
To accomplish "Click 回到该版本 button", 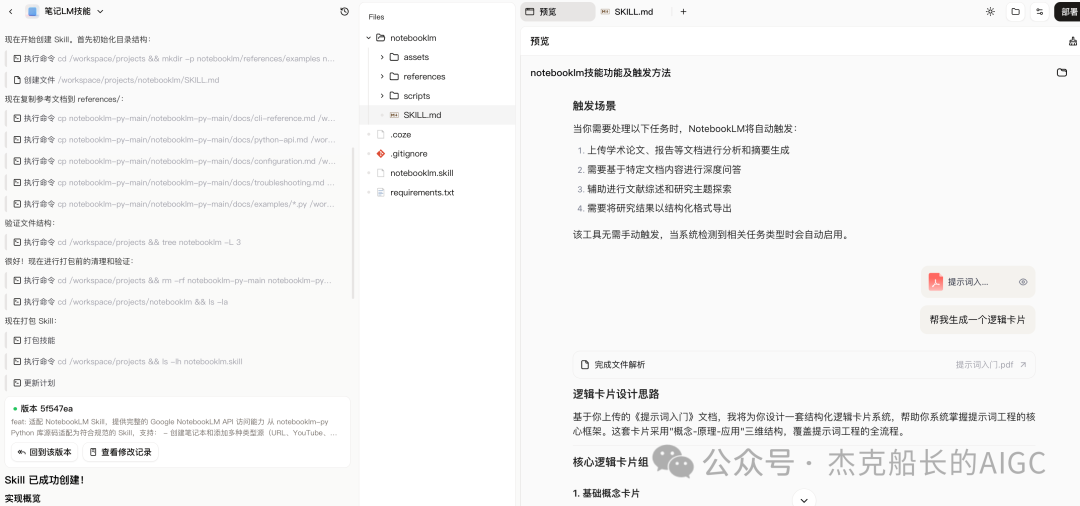I will point(45,452).
